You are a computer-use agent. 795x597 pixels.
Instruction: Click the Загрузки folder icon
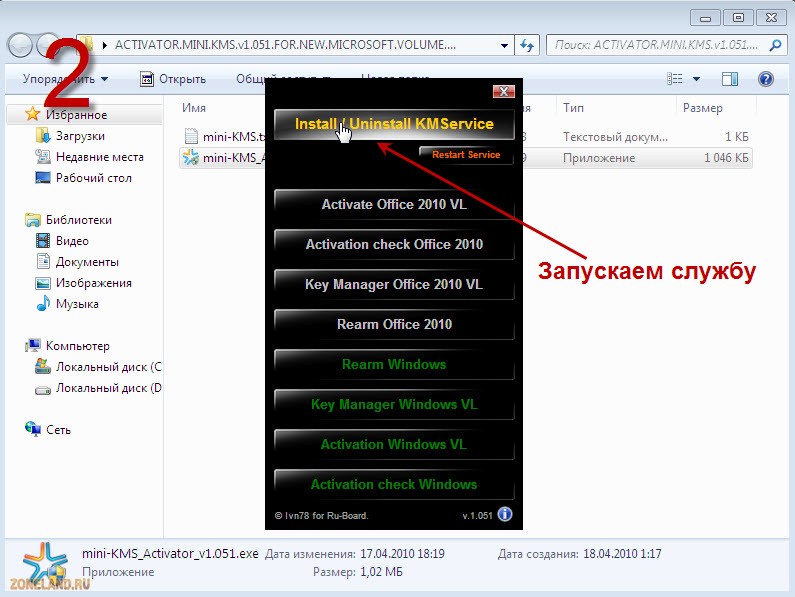[43, 135]
